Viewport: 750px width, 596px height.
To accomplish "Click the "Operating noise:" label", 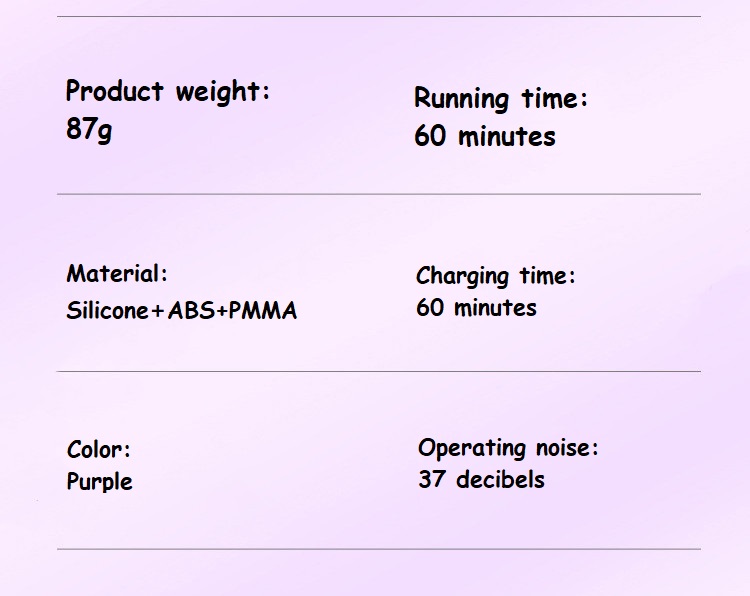I will [x=508, y=448].
